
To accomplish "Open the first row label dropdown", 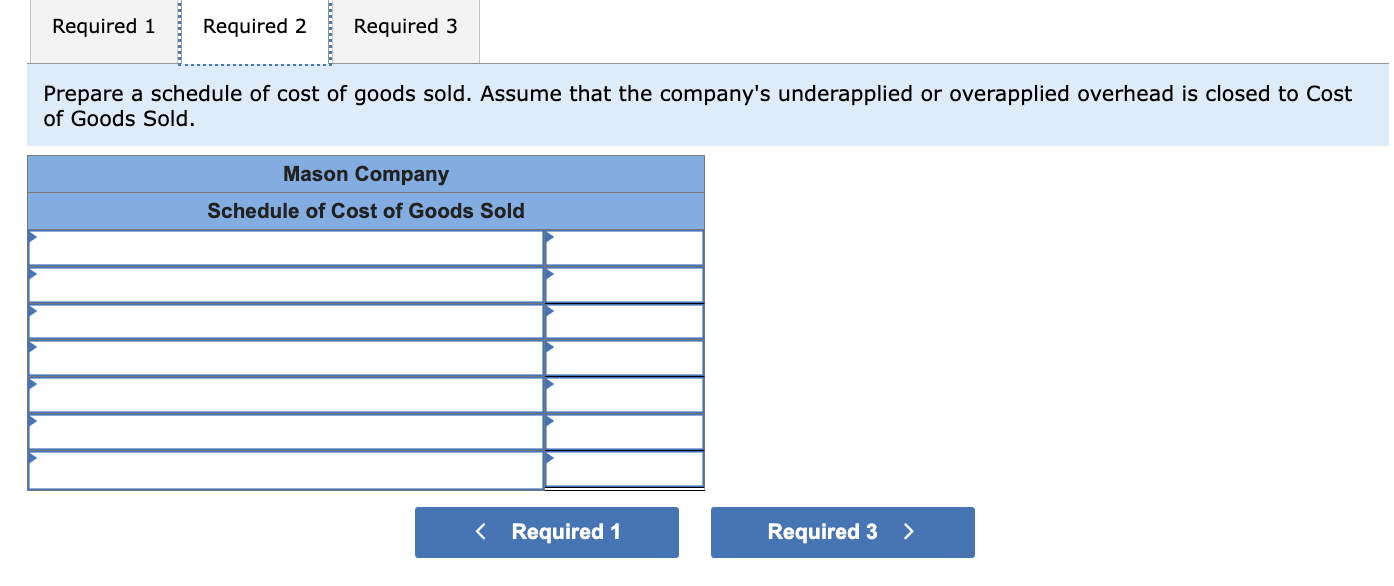I will click(x=287, y=247).
